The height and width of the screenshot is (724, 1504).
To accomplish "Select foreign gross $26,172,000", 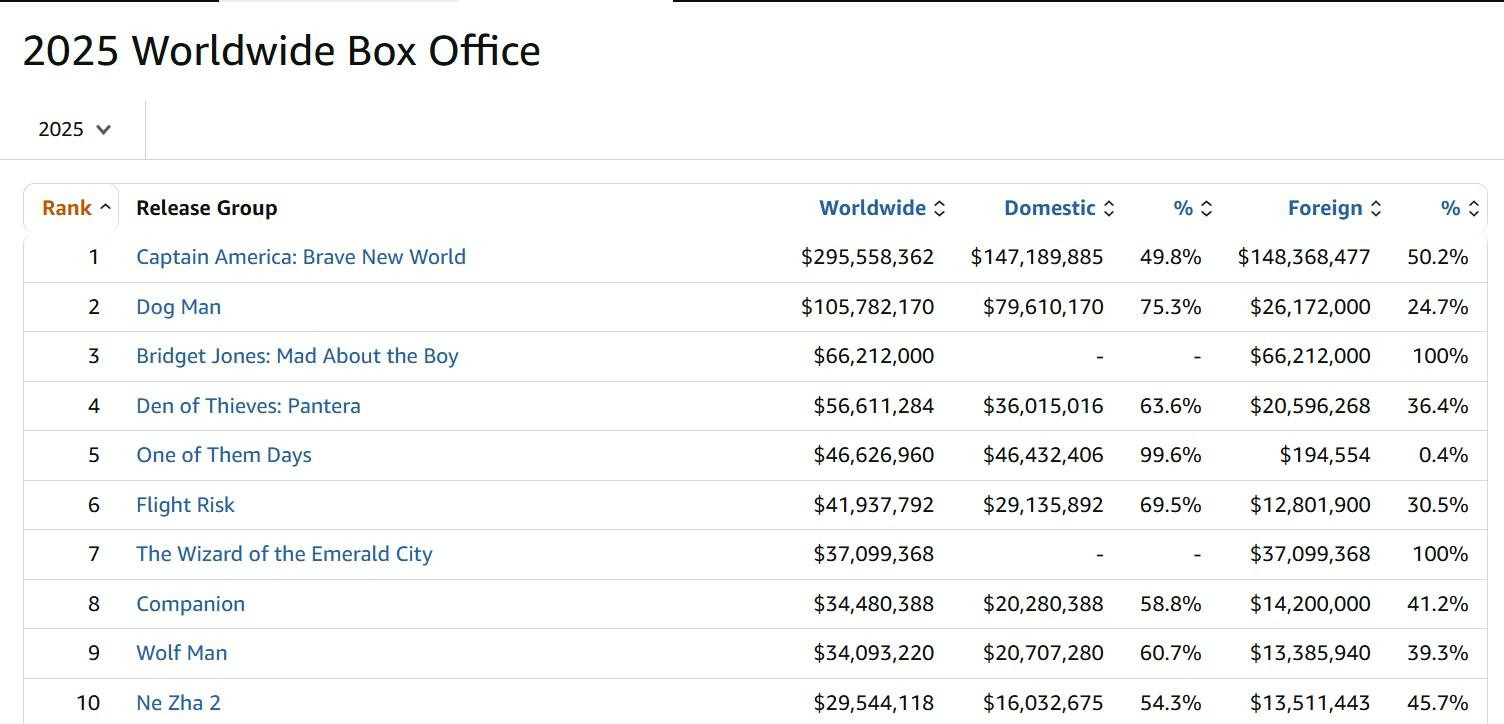I will click(x=1310, y=307).
